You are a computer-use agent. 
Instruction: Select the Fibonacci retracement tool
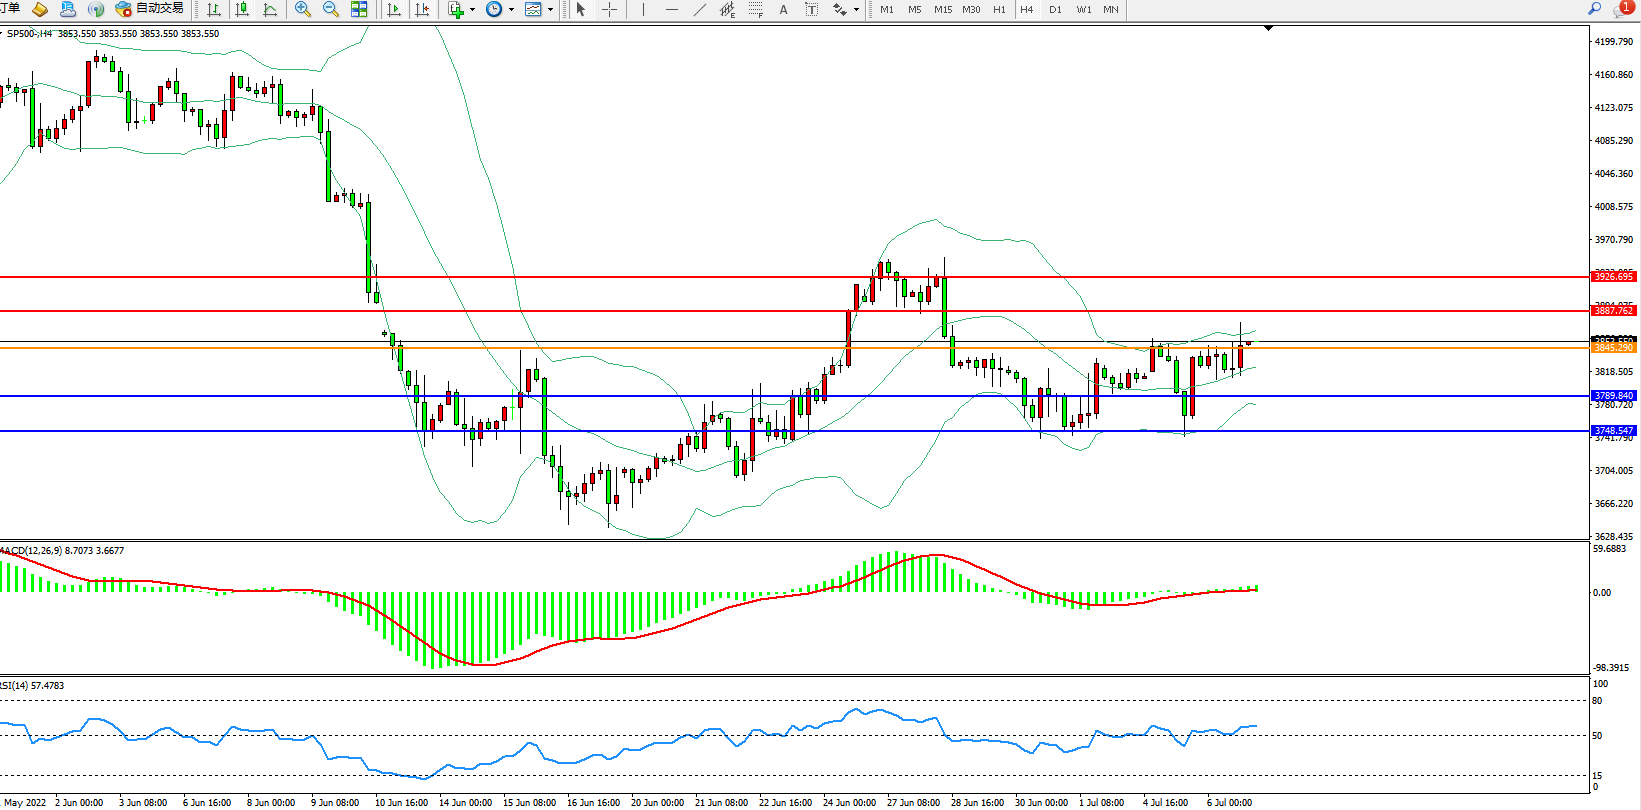point(756,9)
